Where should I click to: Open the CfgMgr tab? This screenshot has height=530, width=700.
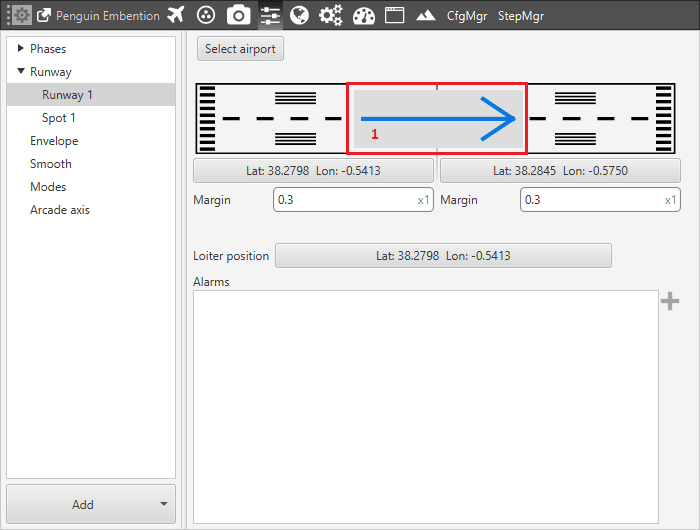click(x=467, y=16)
